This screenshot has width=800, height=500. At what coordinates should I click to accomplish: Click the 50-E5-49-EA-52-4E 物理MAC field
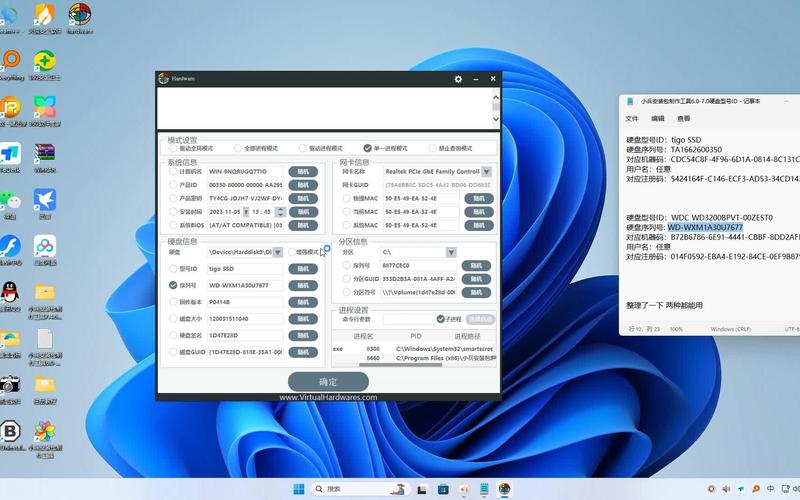click(421, 198)
